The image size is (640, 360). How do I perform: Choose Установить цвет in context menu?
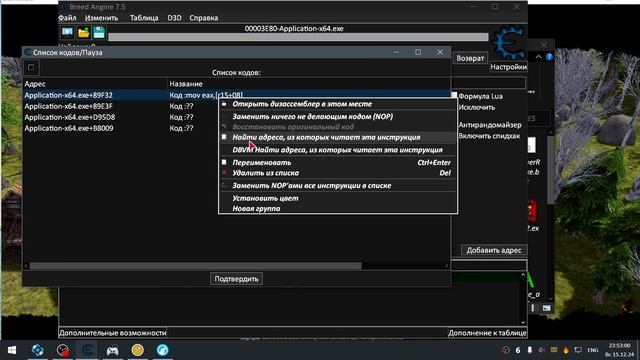click(338, 198)
